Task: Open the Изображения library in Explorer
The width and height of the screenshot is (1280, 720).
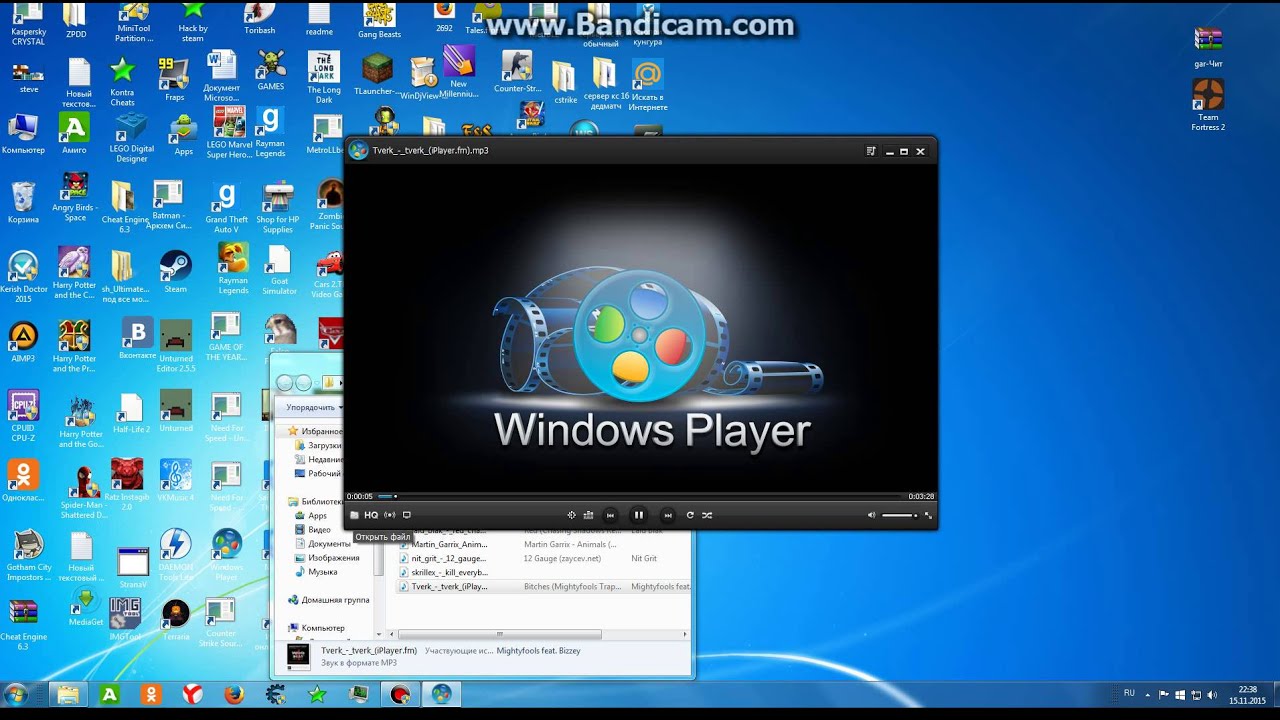Action: pyautogui.click(x=326, y=558)
